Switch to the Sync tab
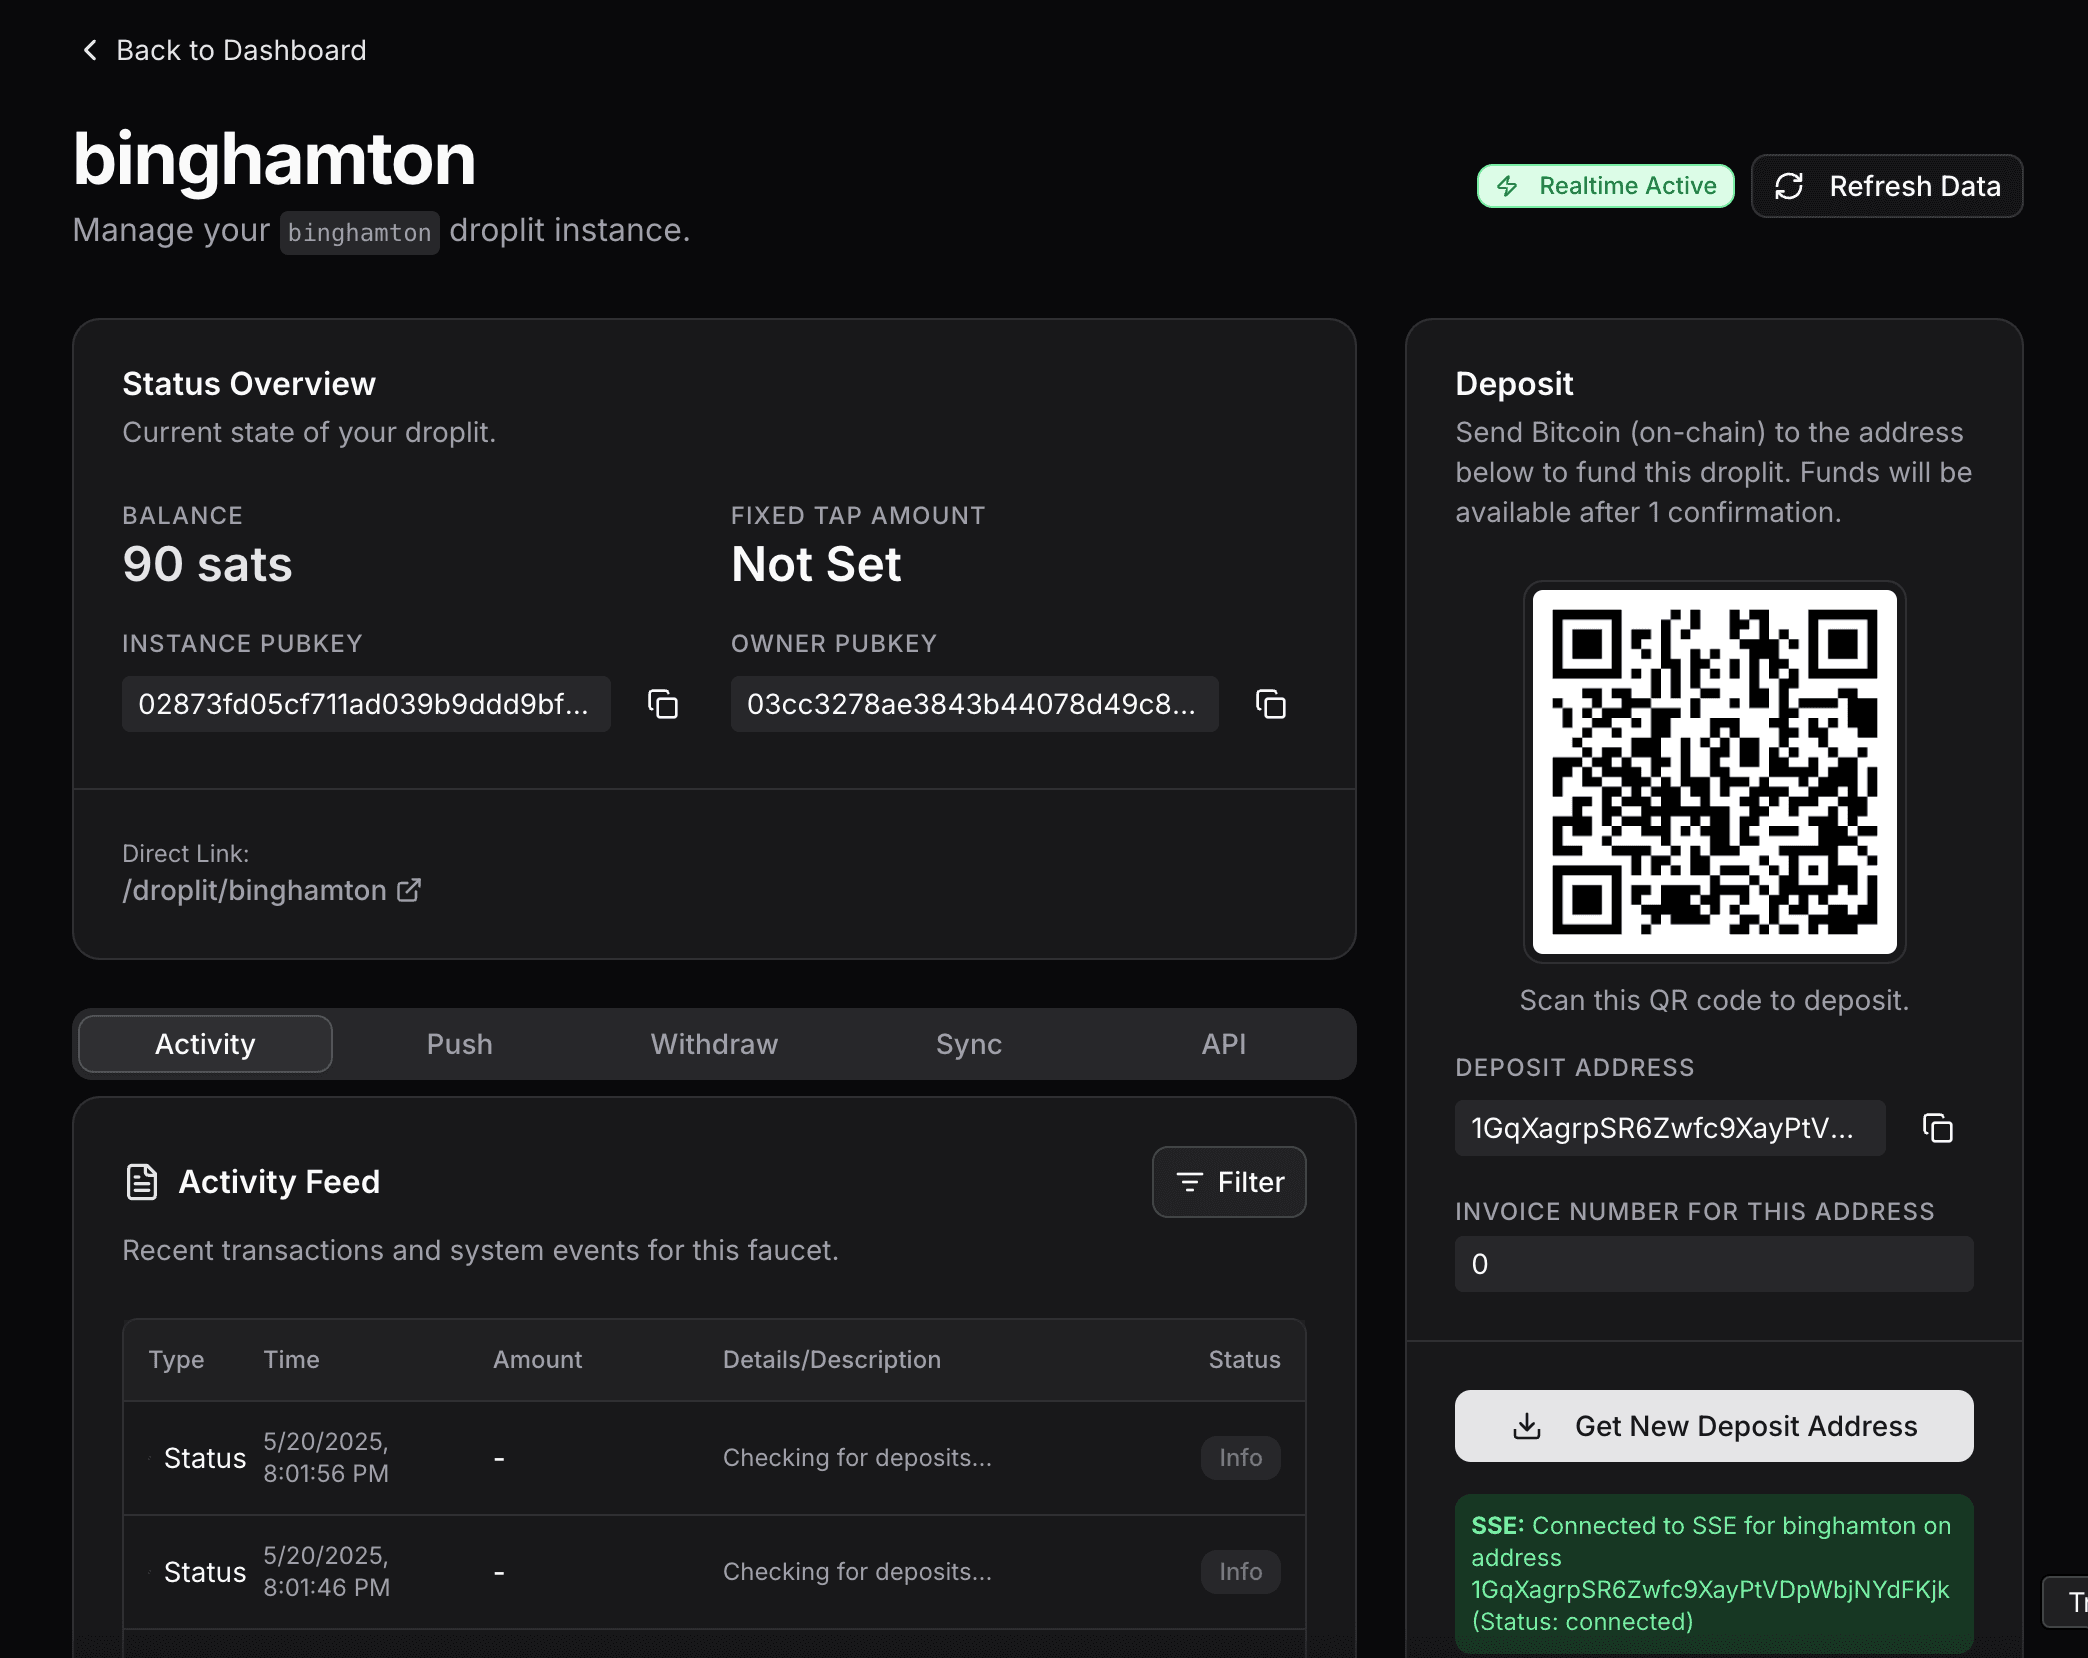 coord(967,1044)
